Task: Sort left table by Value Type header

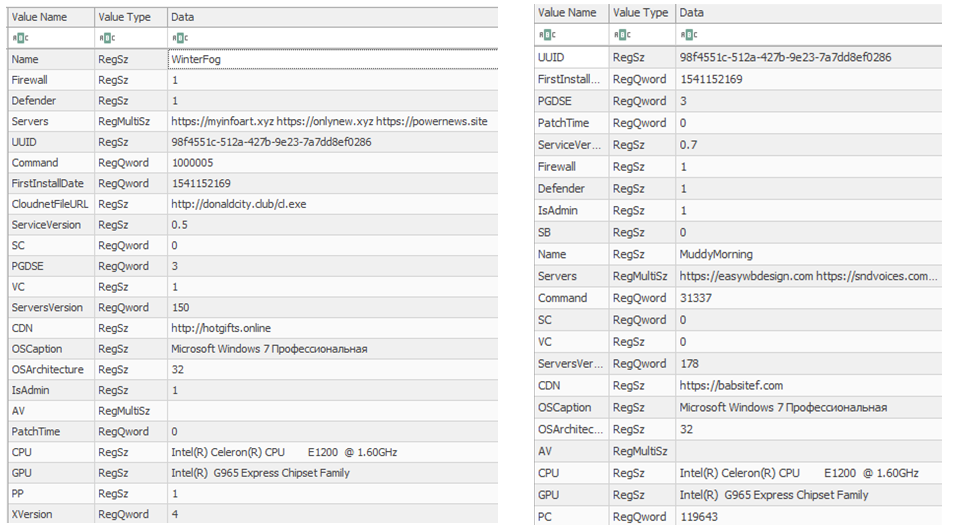Action: [123, 17]
